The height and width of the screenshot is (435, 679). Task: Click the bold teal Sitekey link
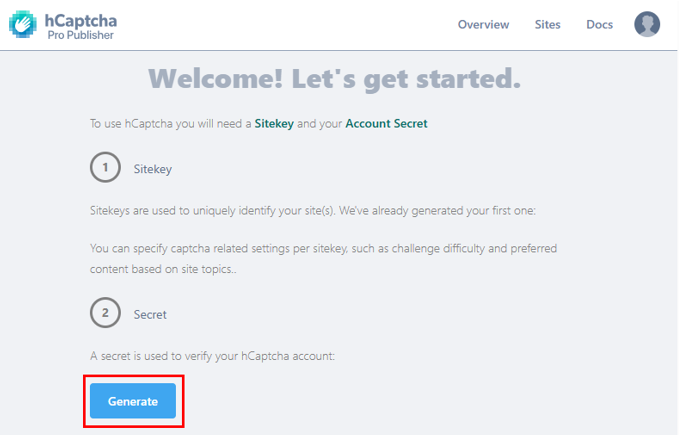[x=274, y=124]
